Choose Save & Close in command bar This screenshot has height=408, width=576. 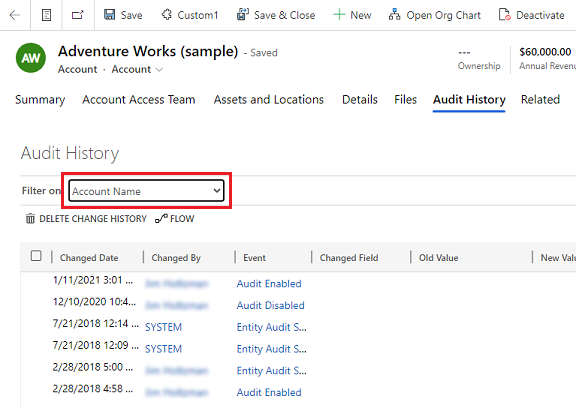(276, 15)
